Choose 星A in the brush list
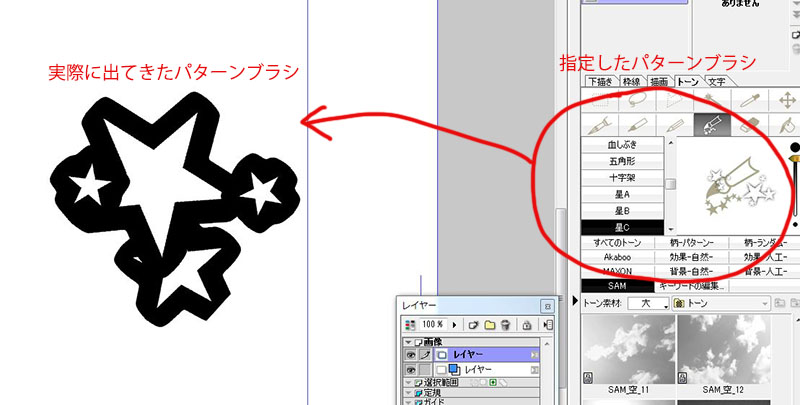 click(622, 194)
